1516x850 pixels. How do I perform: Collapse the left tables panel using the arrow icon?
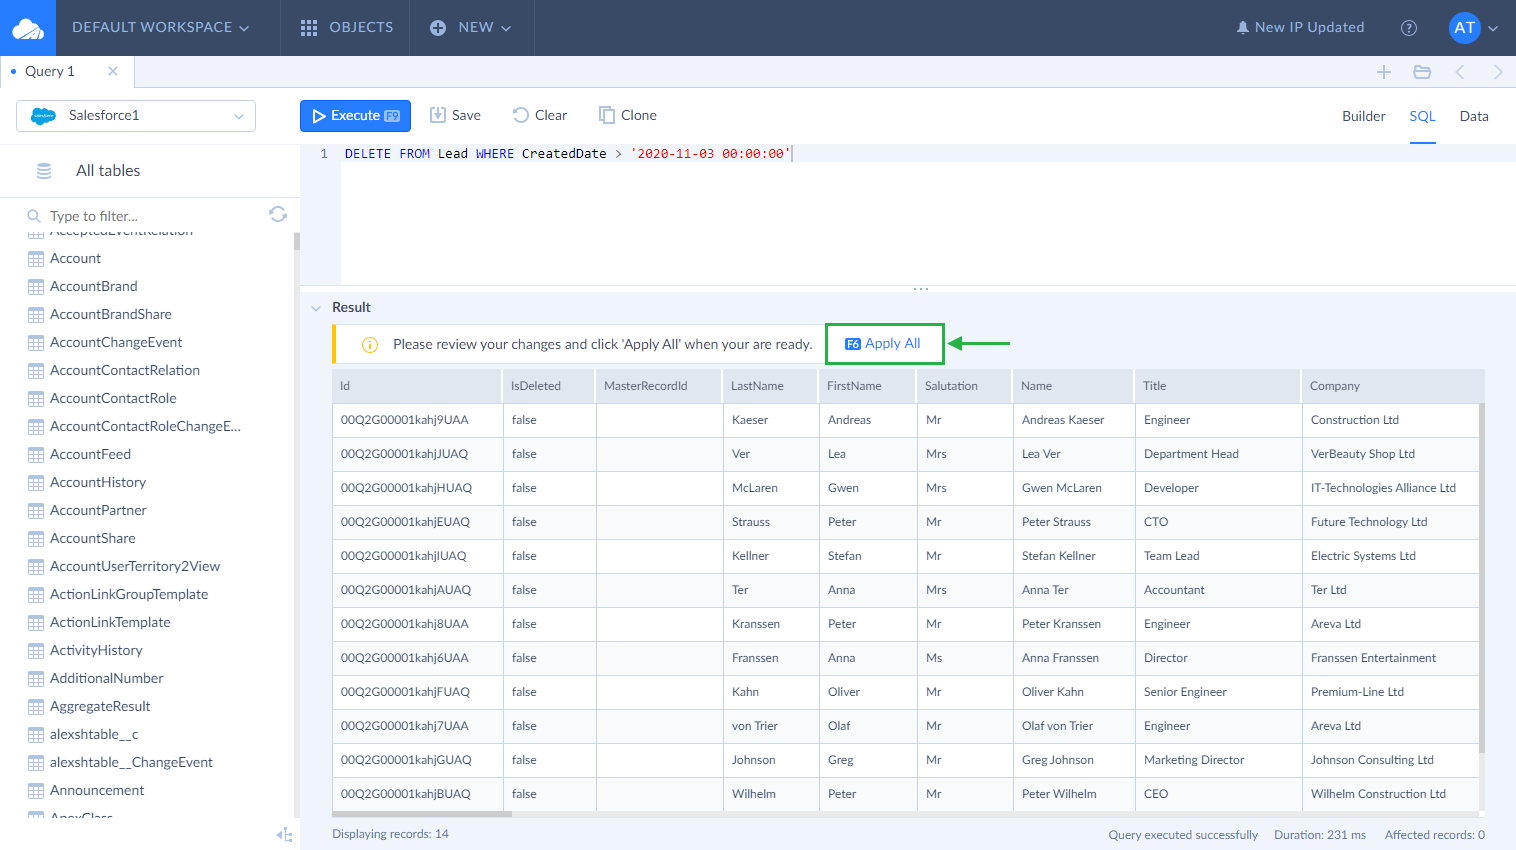(x=284, y=834)
